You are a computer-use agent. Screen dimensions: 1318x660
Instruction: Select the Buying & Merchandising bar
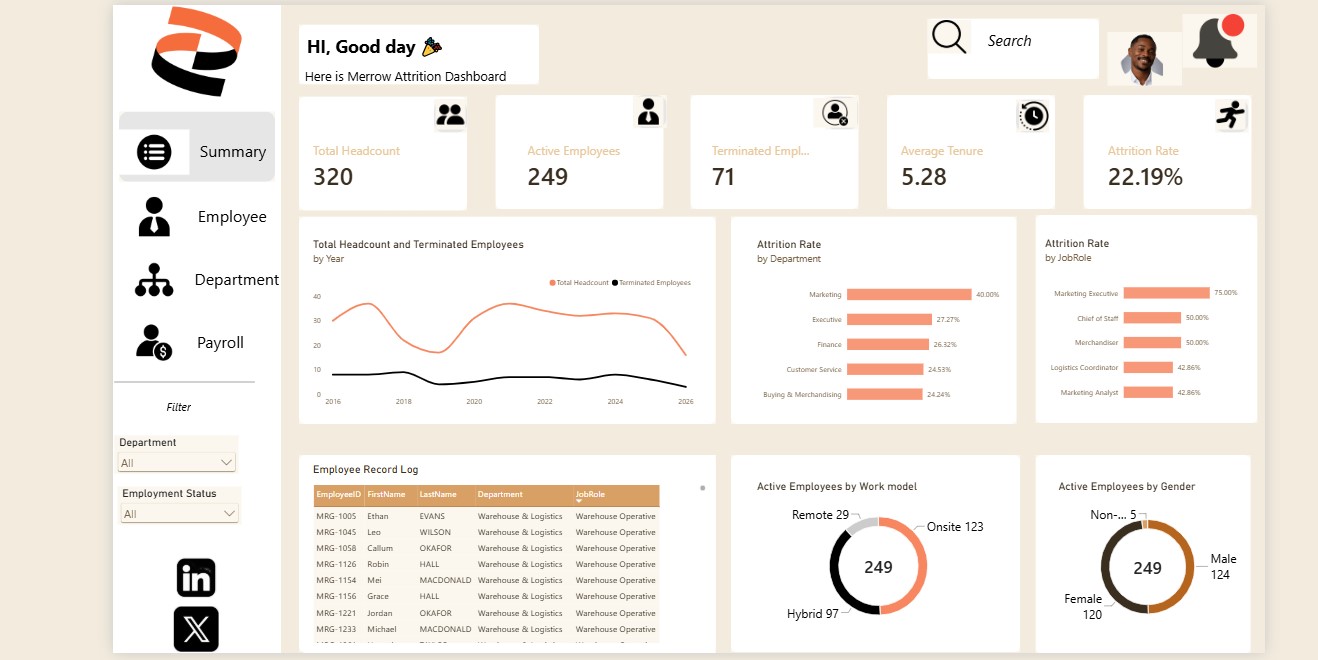tap(884, 394)
